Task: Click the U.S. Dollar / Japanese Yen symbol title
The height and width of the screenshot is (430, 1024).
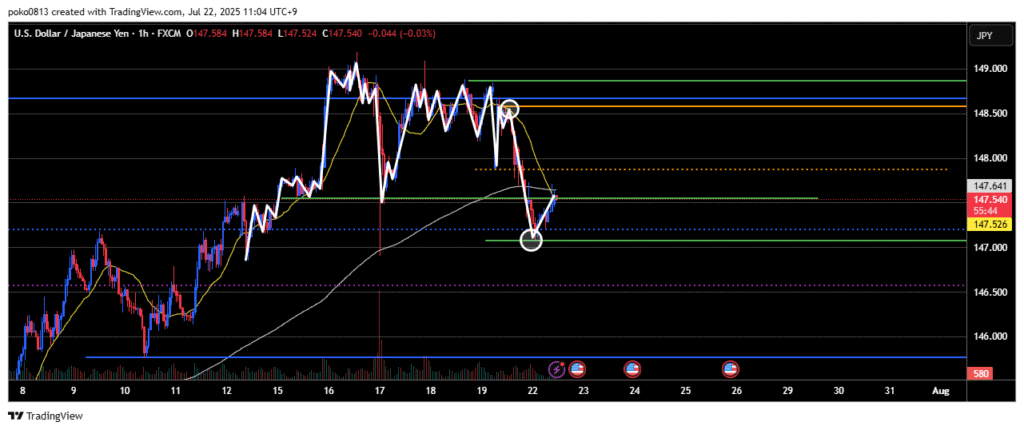Action: click(77, 33)
